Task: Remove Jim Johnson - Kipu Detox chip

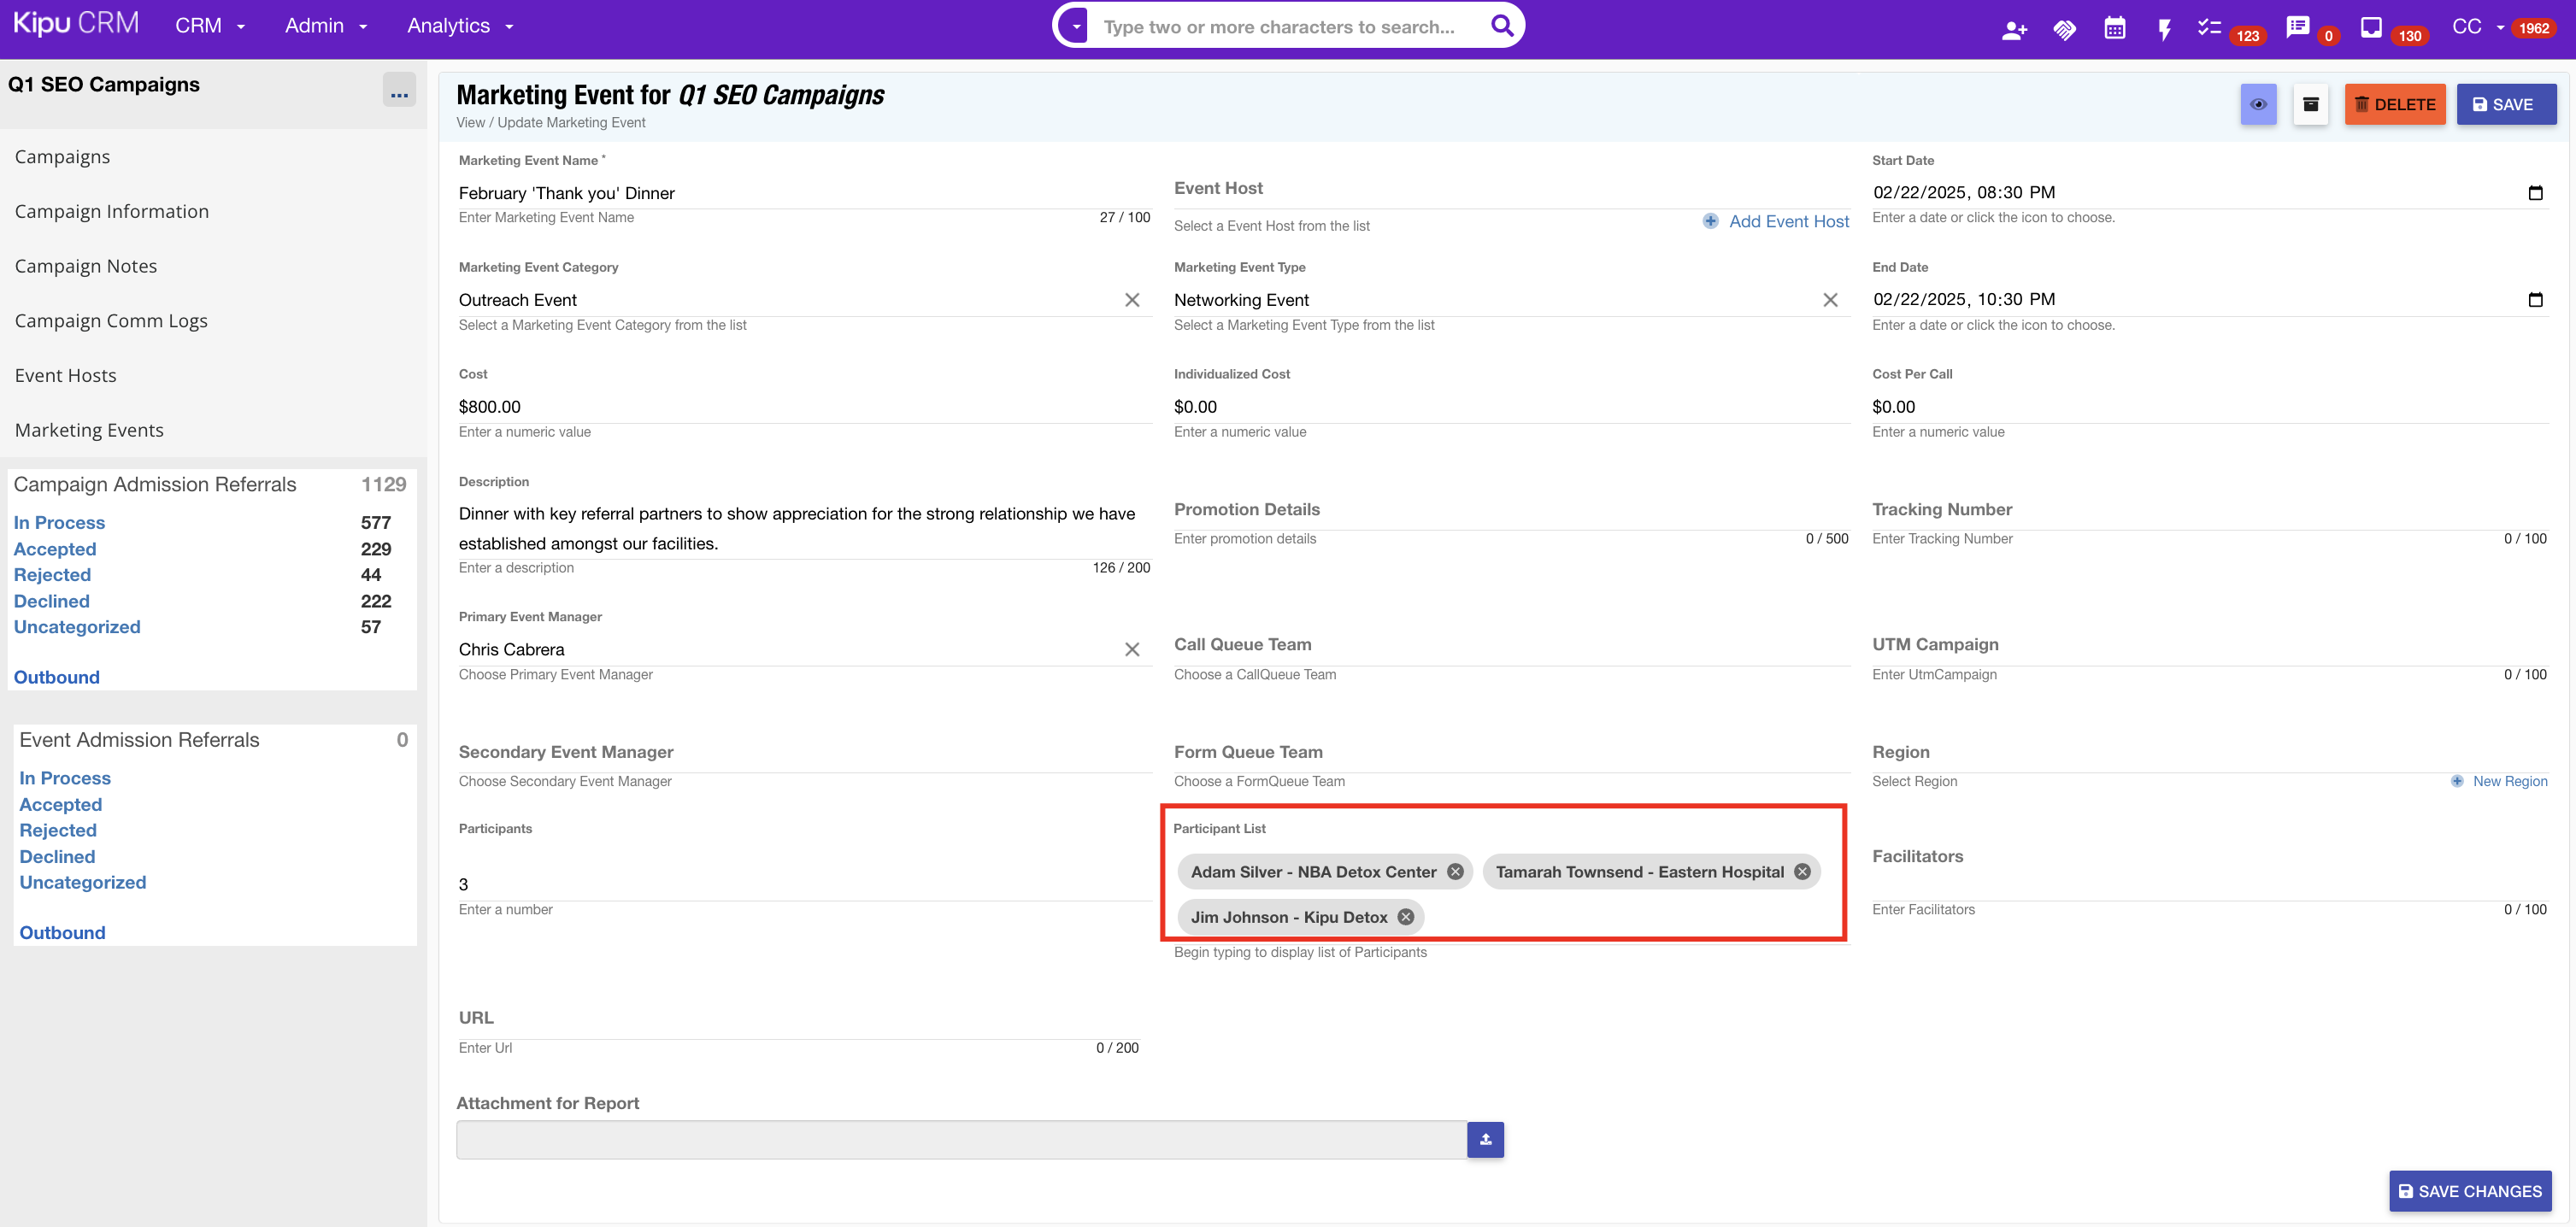Action: [x=1405, y=917]
